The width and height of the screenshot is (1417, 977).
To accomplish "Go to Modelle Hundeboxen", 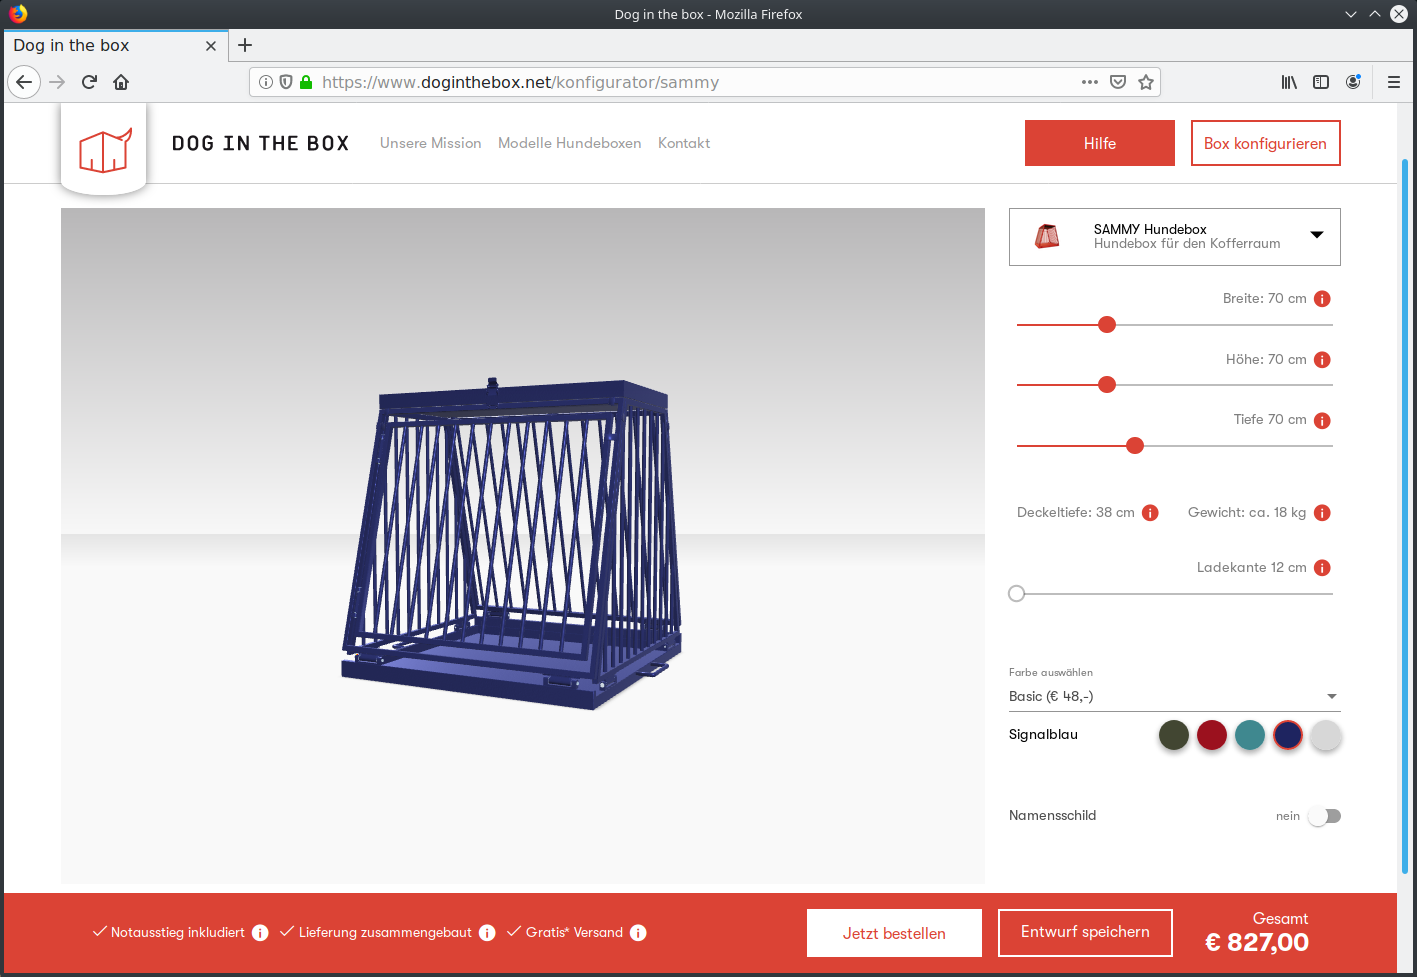I will (570, 143).
